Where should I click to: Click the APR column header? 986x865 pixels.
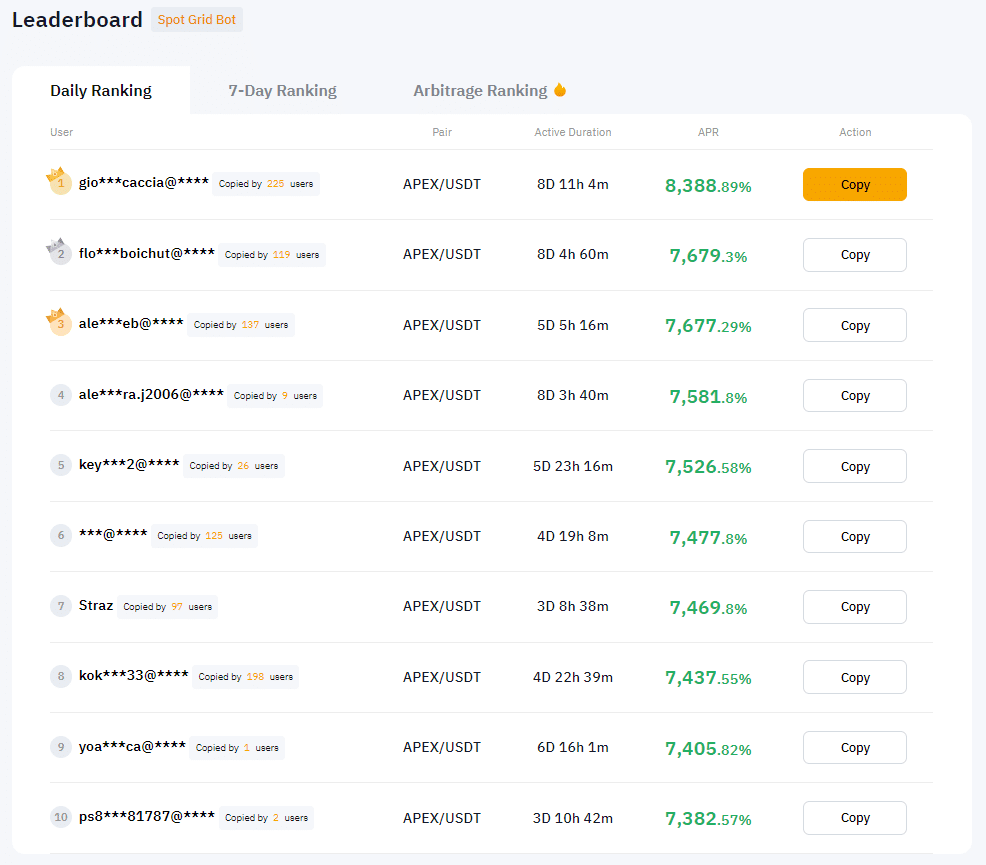point(708,132)
